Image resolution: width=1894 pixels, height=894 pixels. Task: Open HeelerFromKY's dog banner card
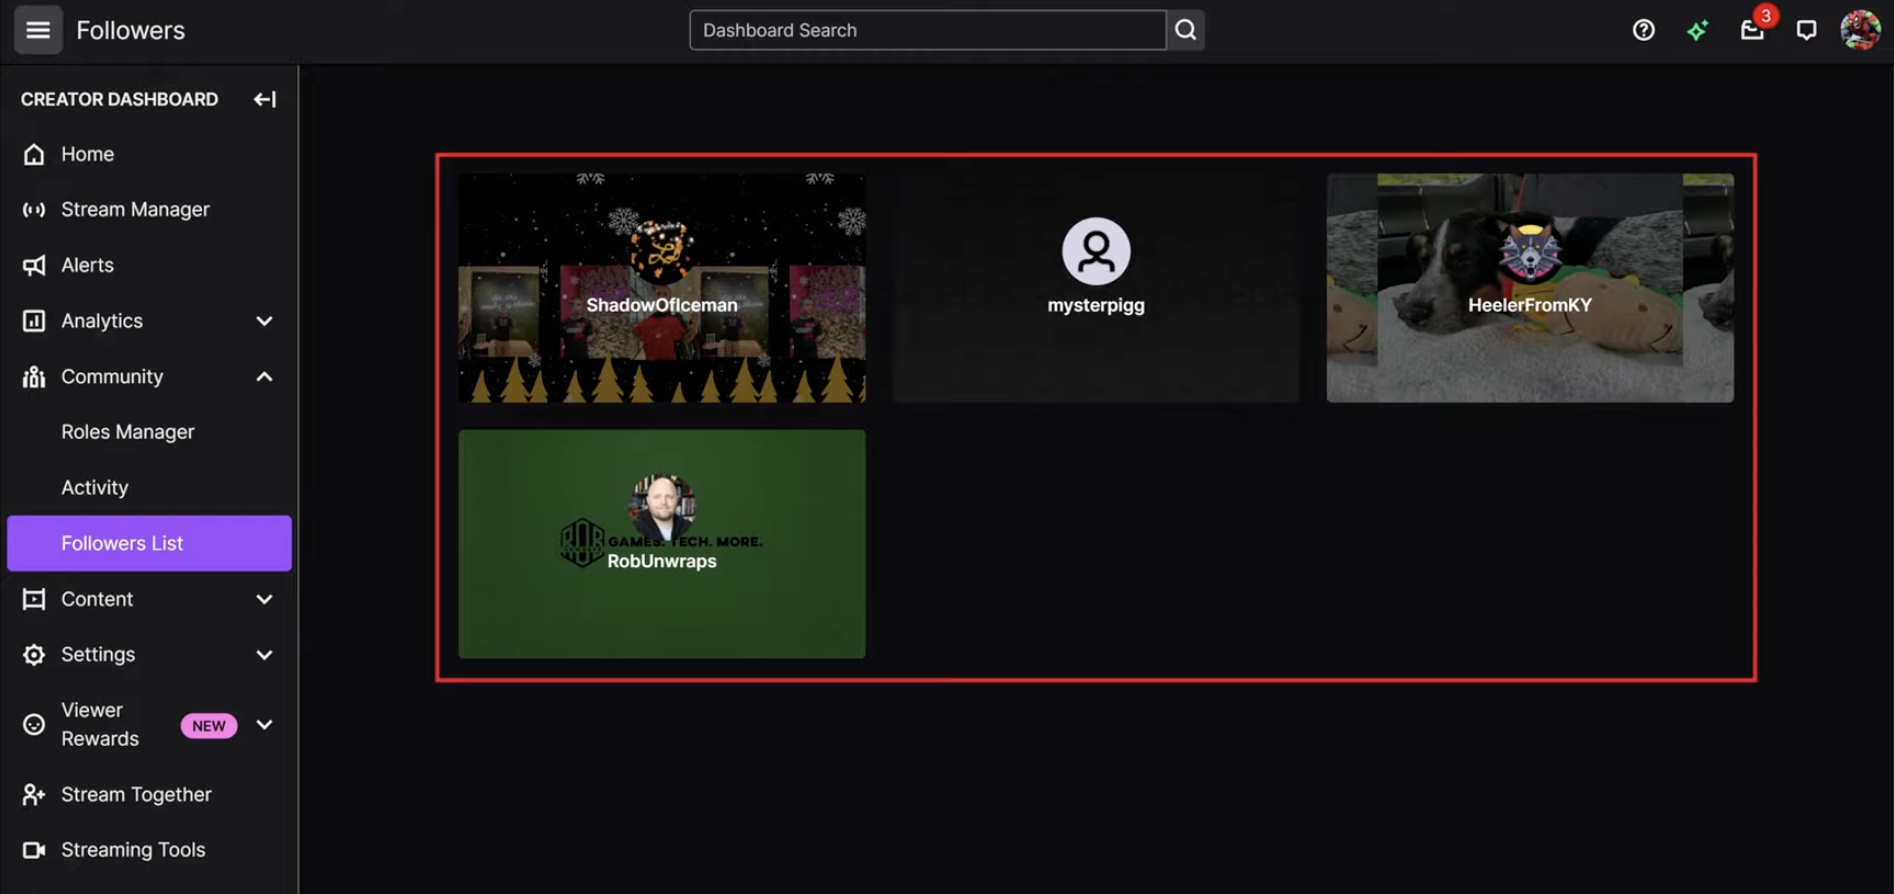click(1530, 288)
